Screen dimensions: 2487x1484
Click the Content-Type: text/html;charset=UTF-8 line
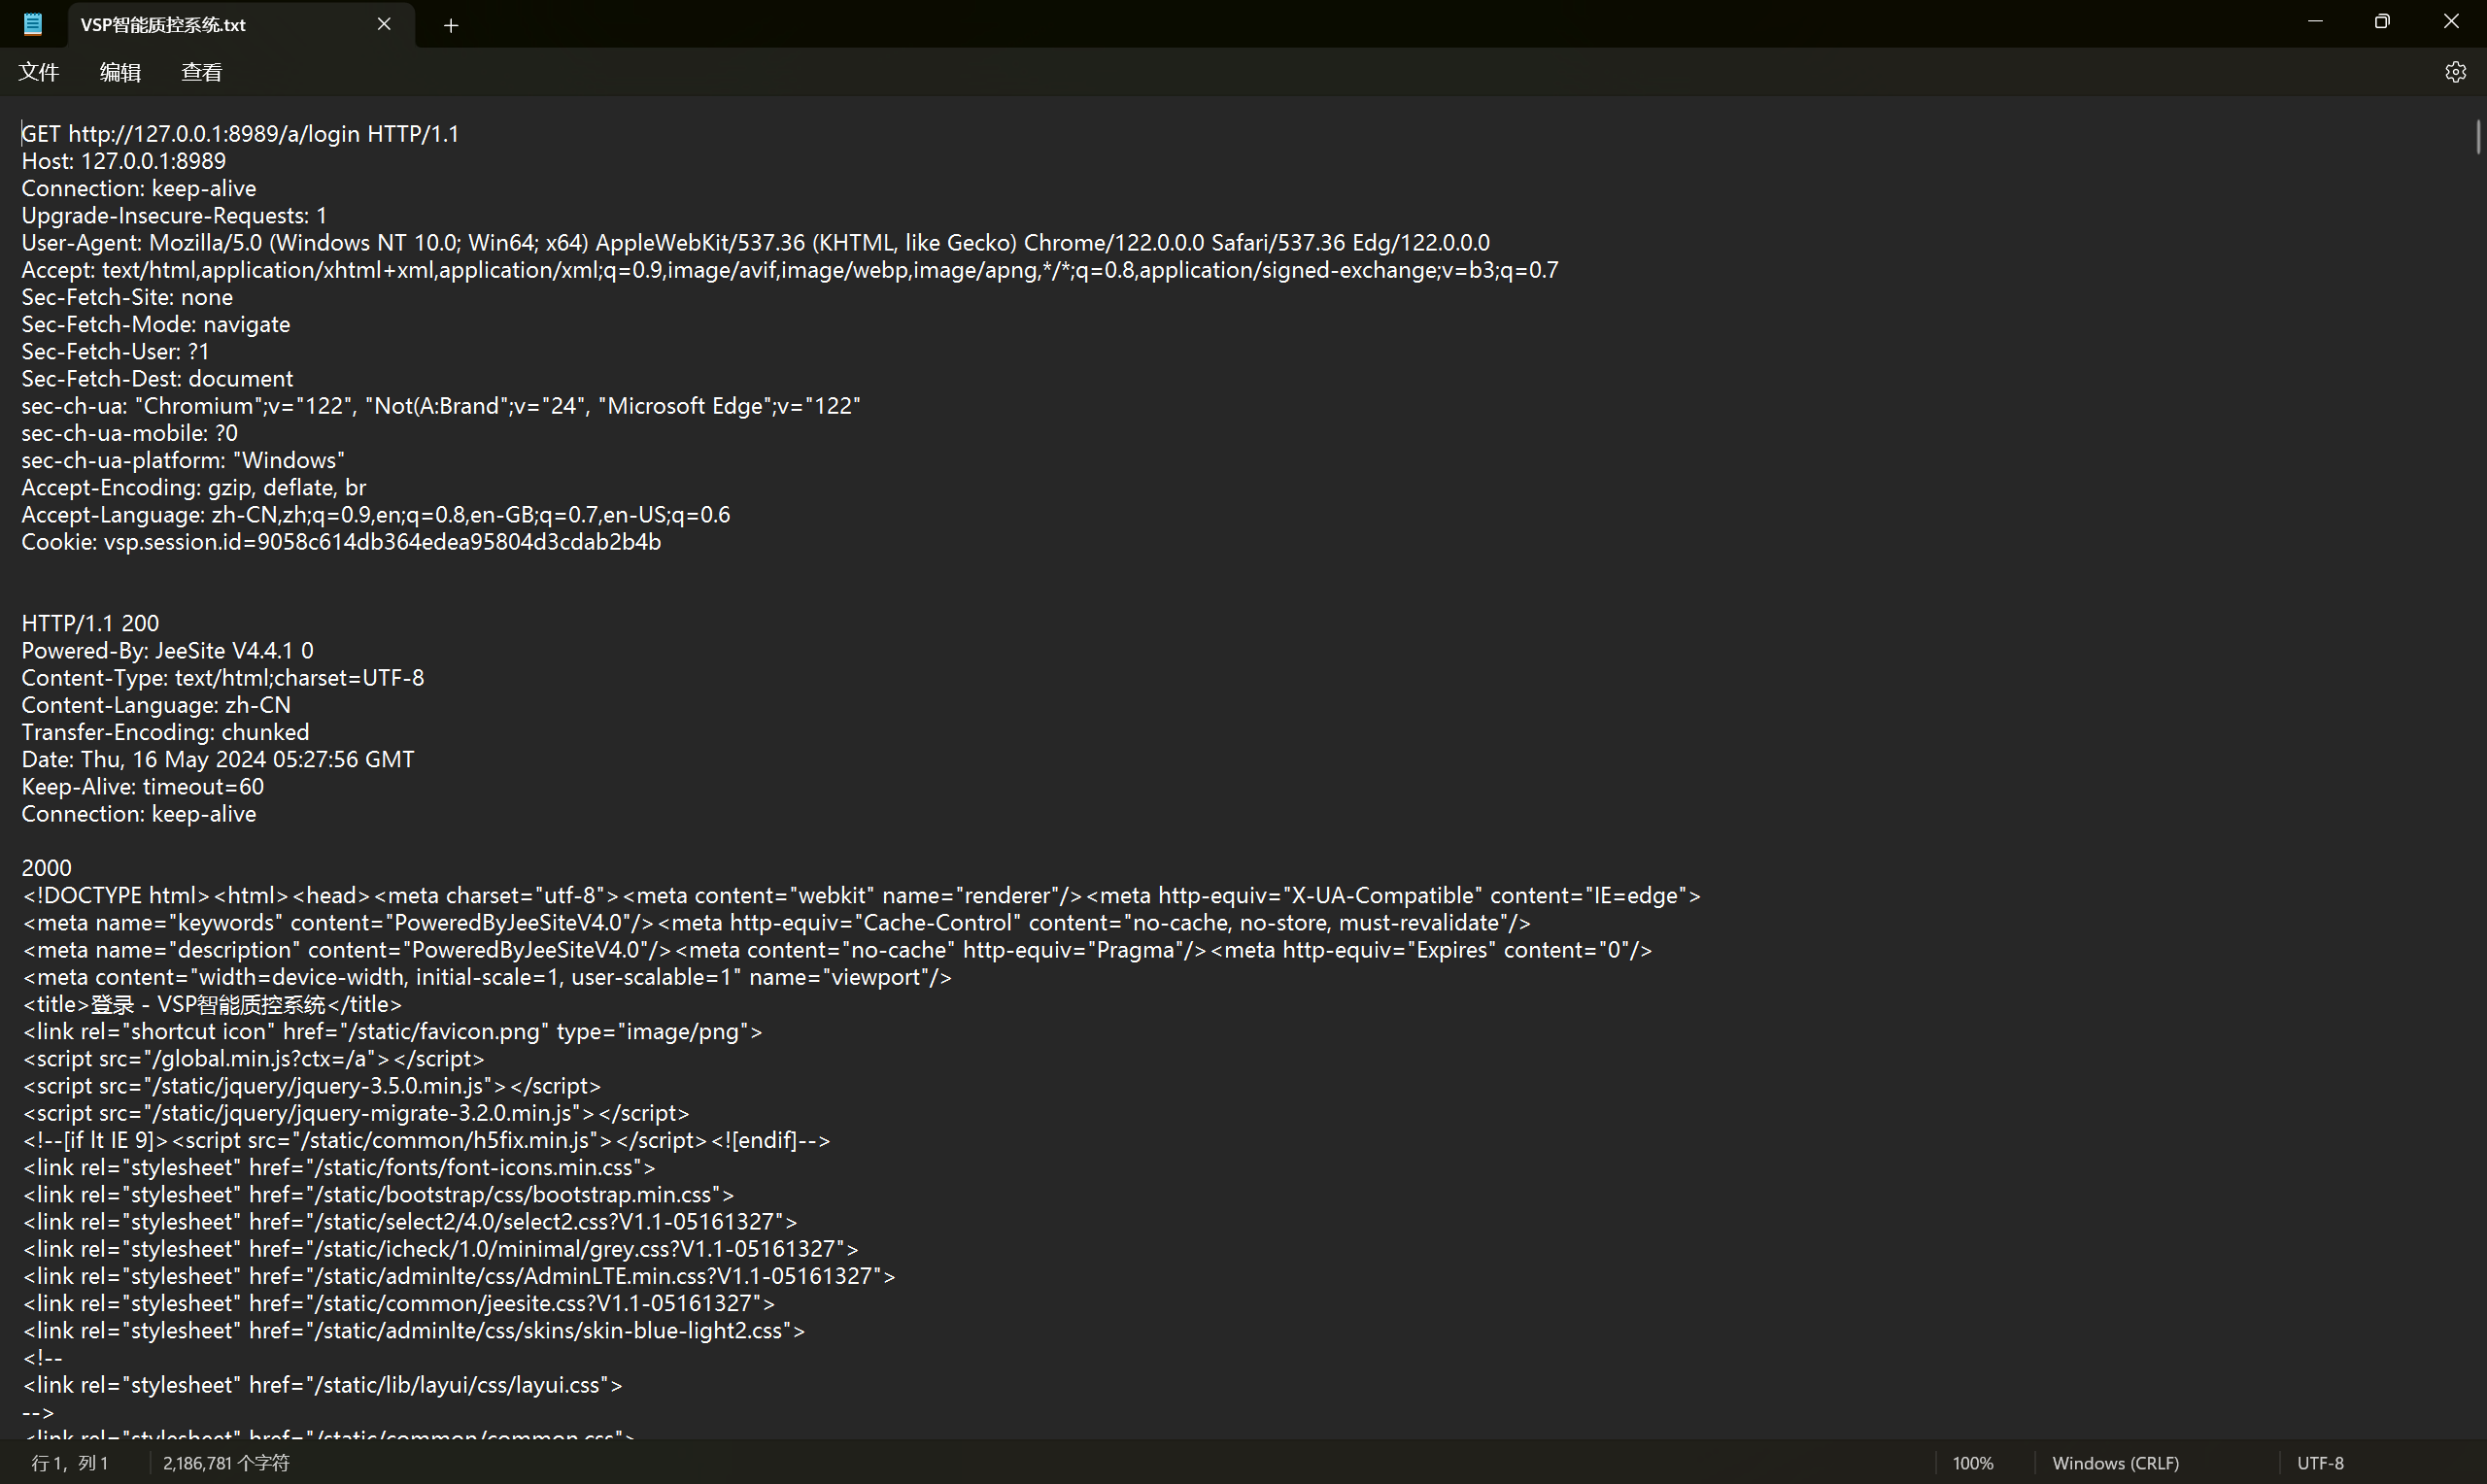coord(223,679)
